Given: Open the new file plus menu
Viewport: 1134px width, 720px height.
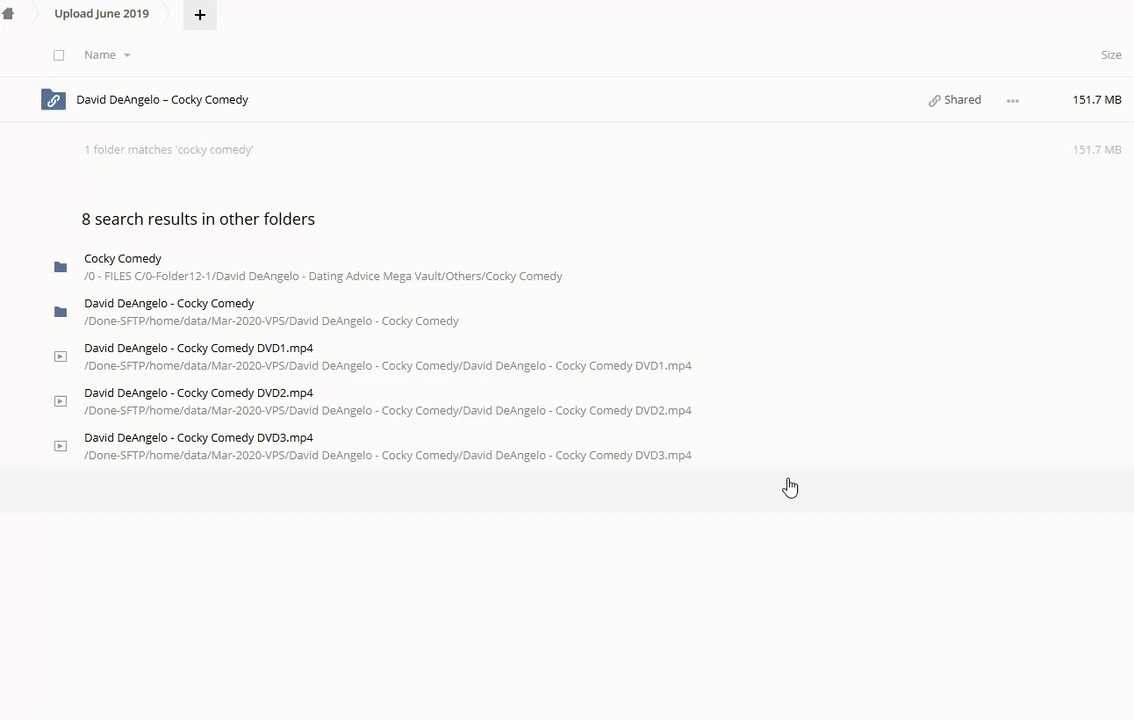Looking at the screenshot, I should click(200, 15).
